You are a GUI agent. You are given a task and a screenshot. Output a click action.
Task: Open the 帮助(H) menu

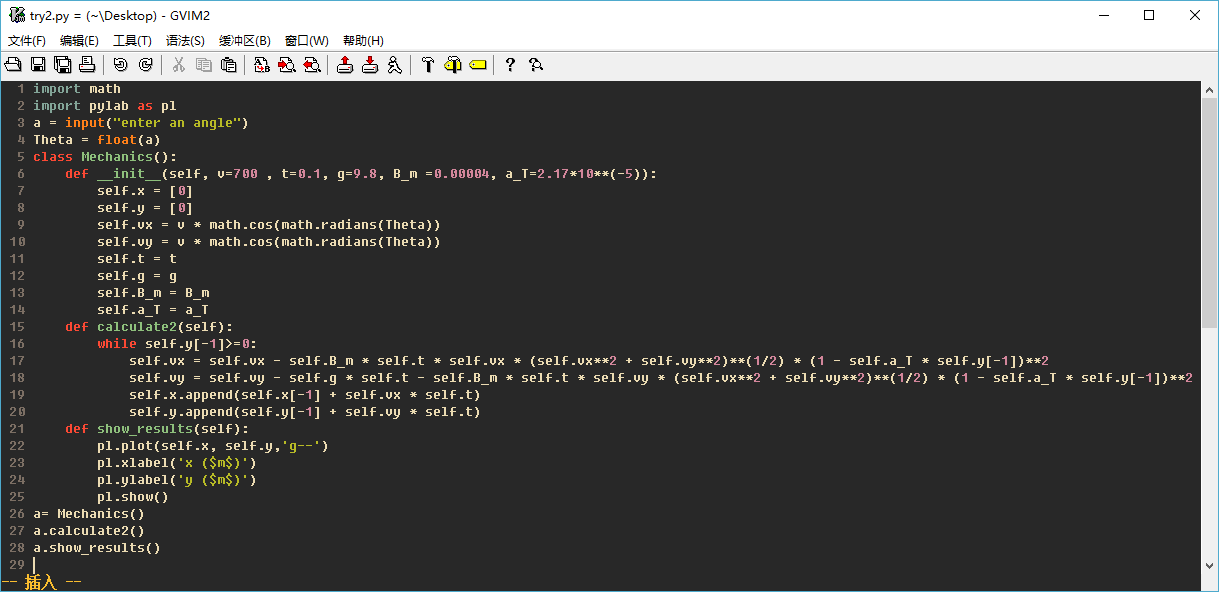(363, 41)
